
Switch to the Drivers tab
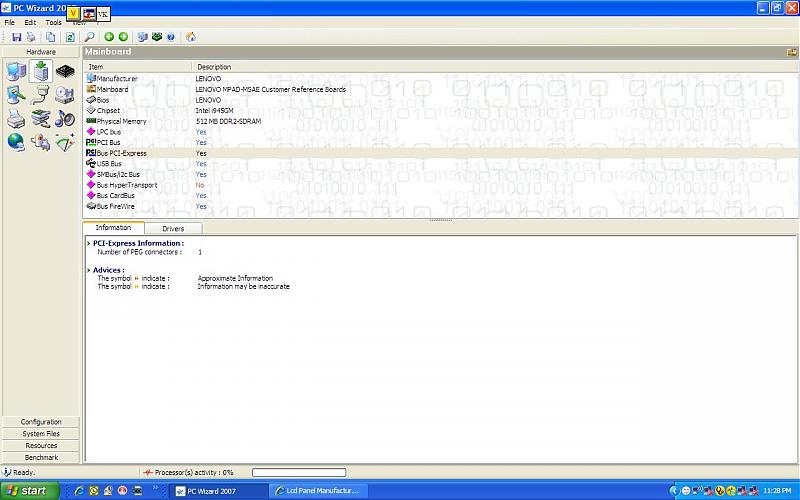point(173,228)
